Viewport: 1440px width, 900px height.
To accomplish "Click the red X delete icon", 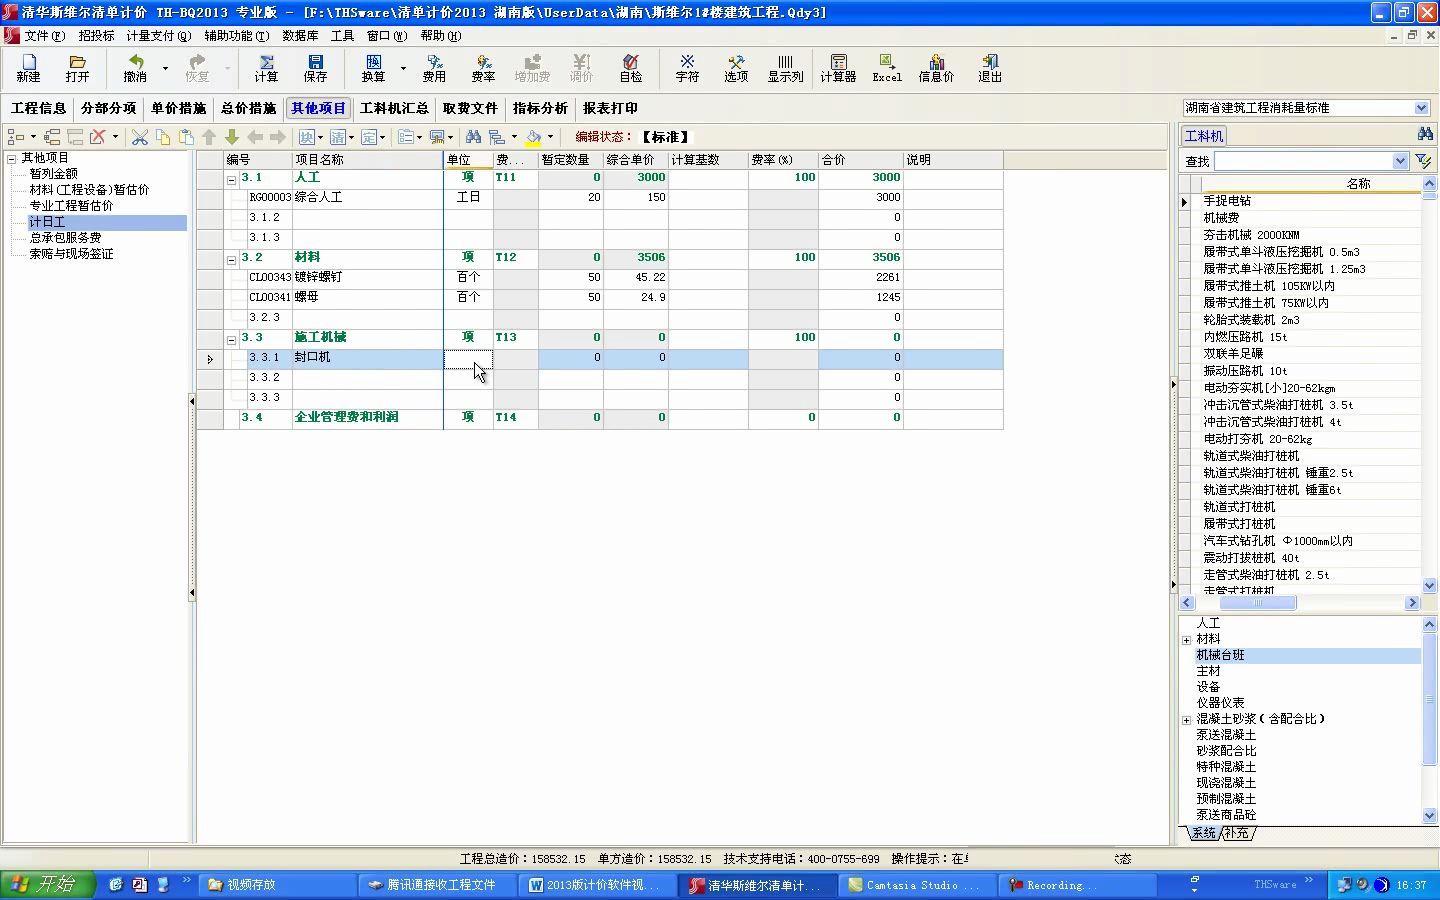I will coord(98,137).
